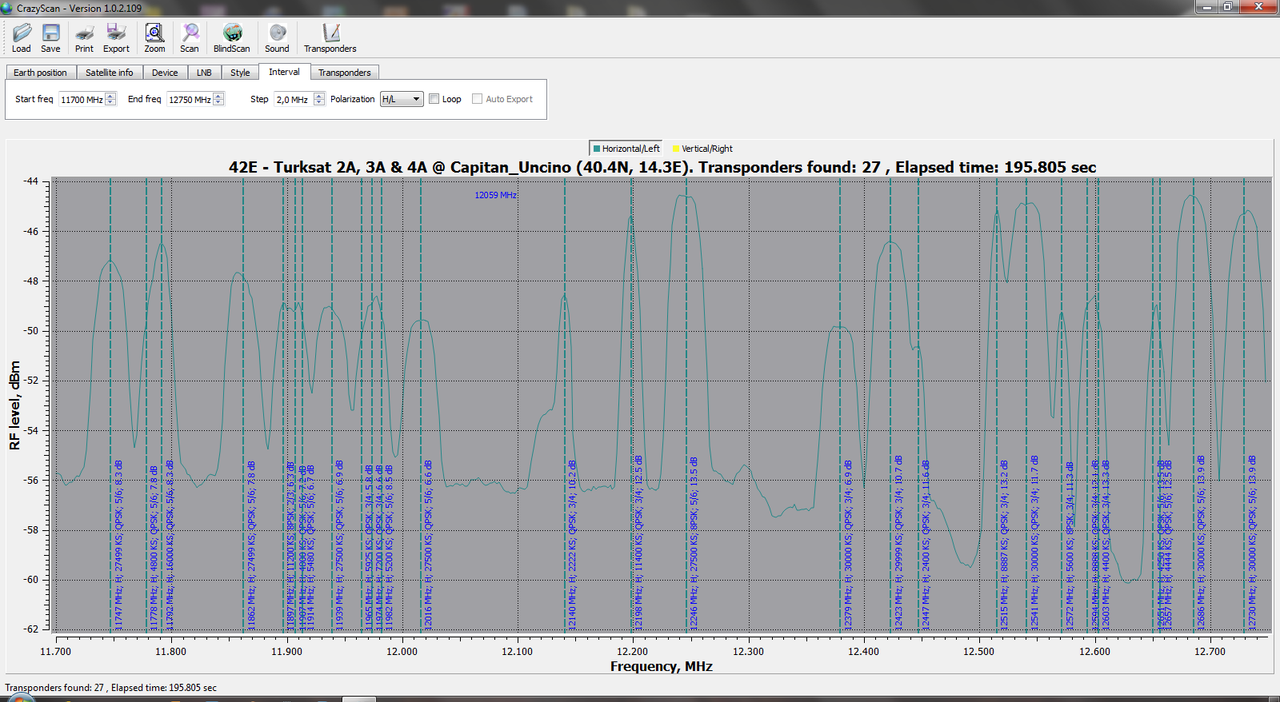Image resolution: width=1280 pixels, height=702 pixels.
Task: Select the status bar transponders found text
Action: pos(111,688)
